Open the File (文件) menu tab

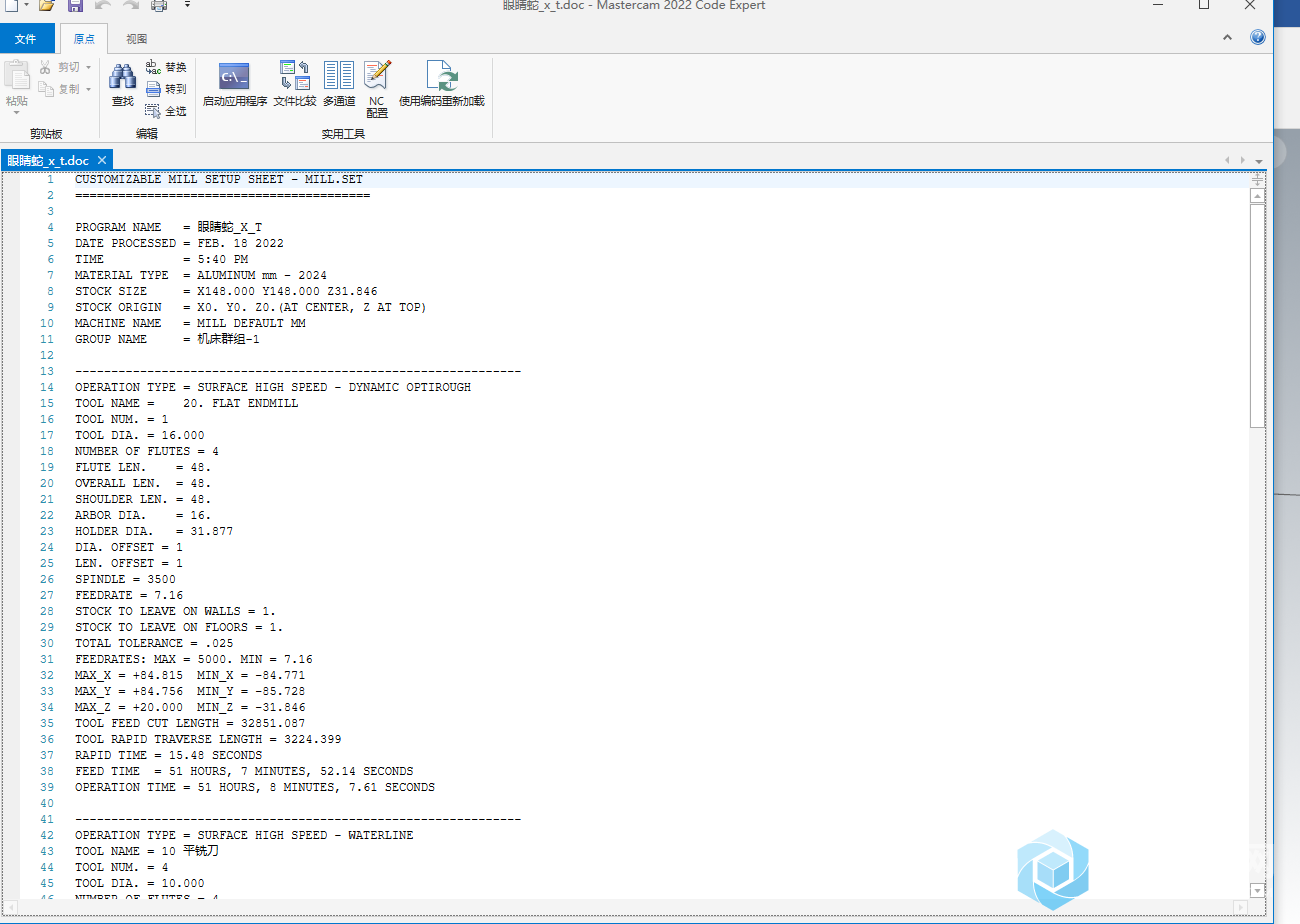pyautogui.click(x=26, y=39)
